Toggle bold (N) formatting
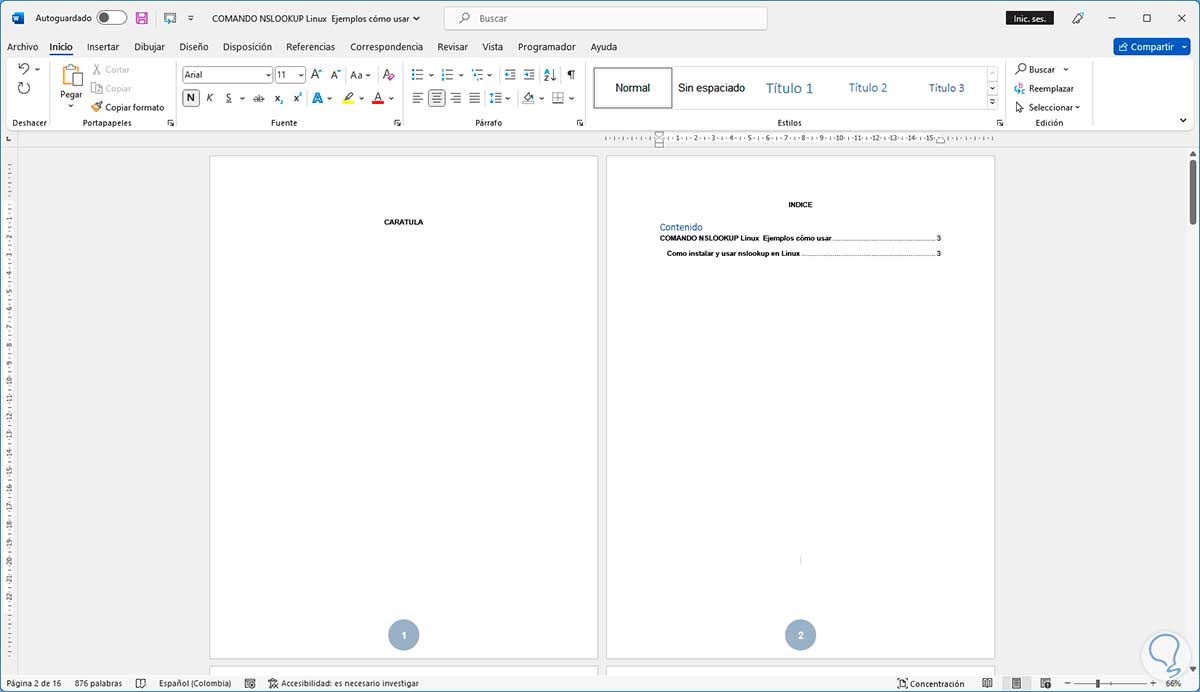The image size is (1200, 692). click(191, 98)
